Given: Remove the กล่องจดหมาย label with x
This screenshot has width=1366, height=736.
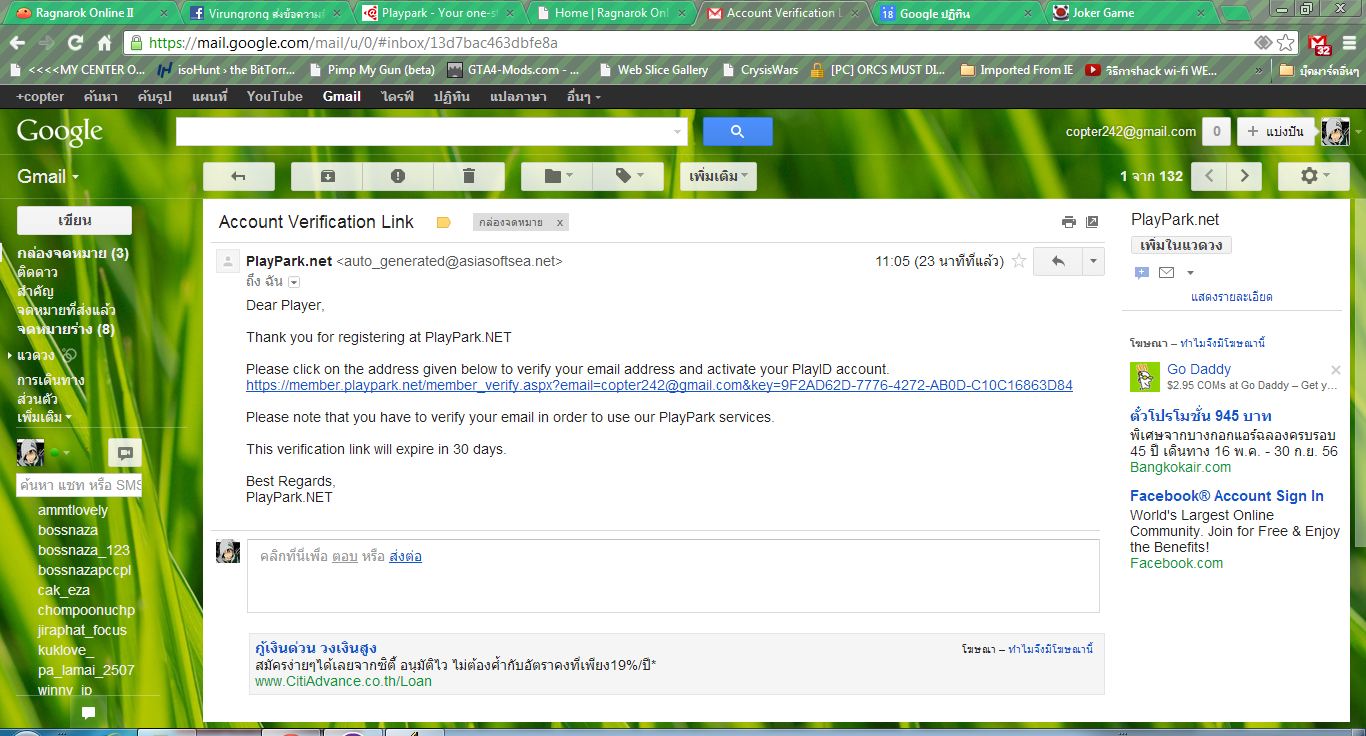Looking at the screenshot, I should (560, 223).
